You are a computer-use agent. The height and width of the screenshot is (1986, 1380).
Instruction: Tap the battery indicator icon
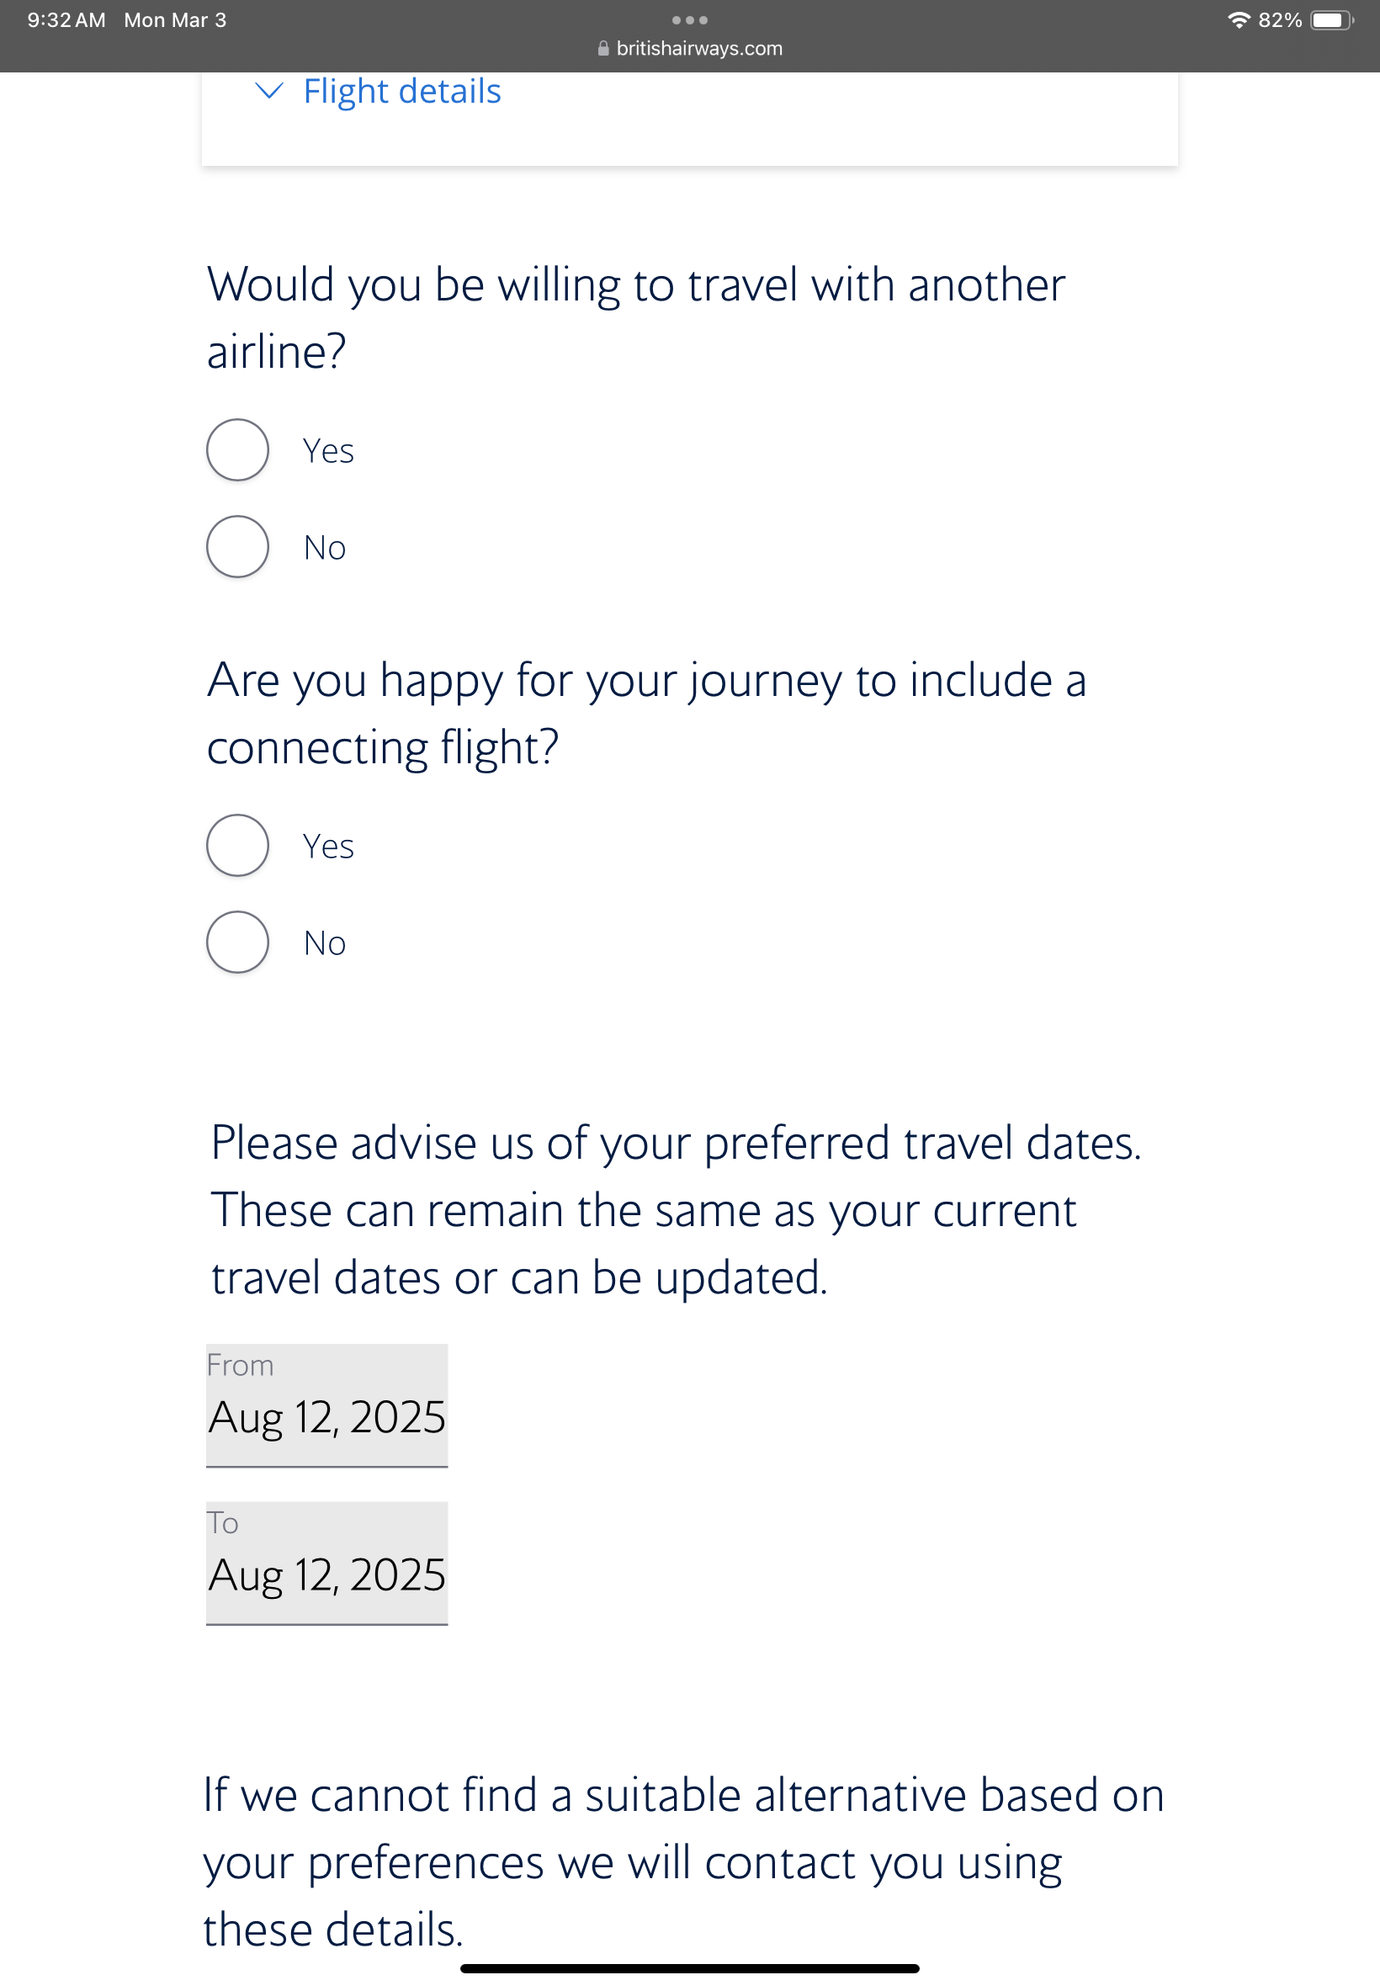pos(1333,20)
